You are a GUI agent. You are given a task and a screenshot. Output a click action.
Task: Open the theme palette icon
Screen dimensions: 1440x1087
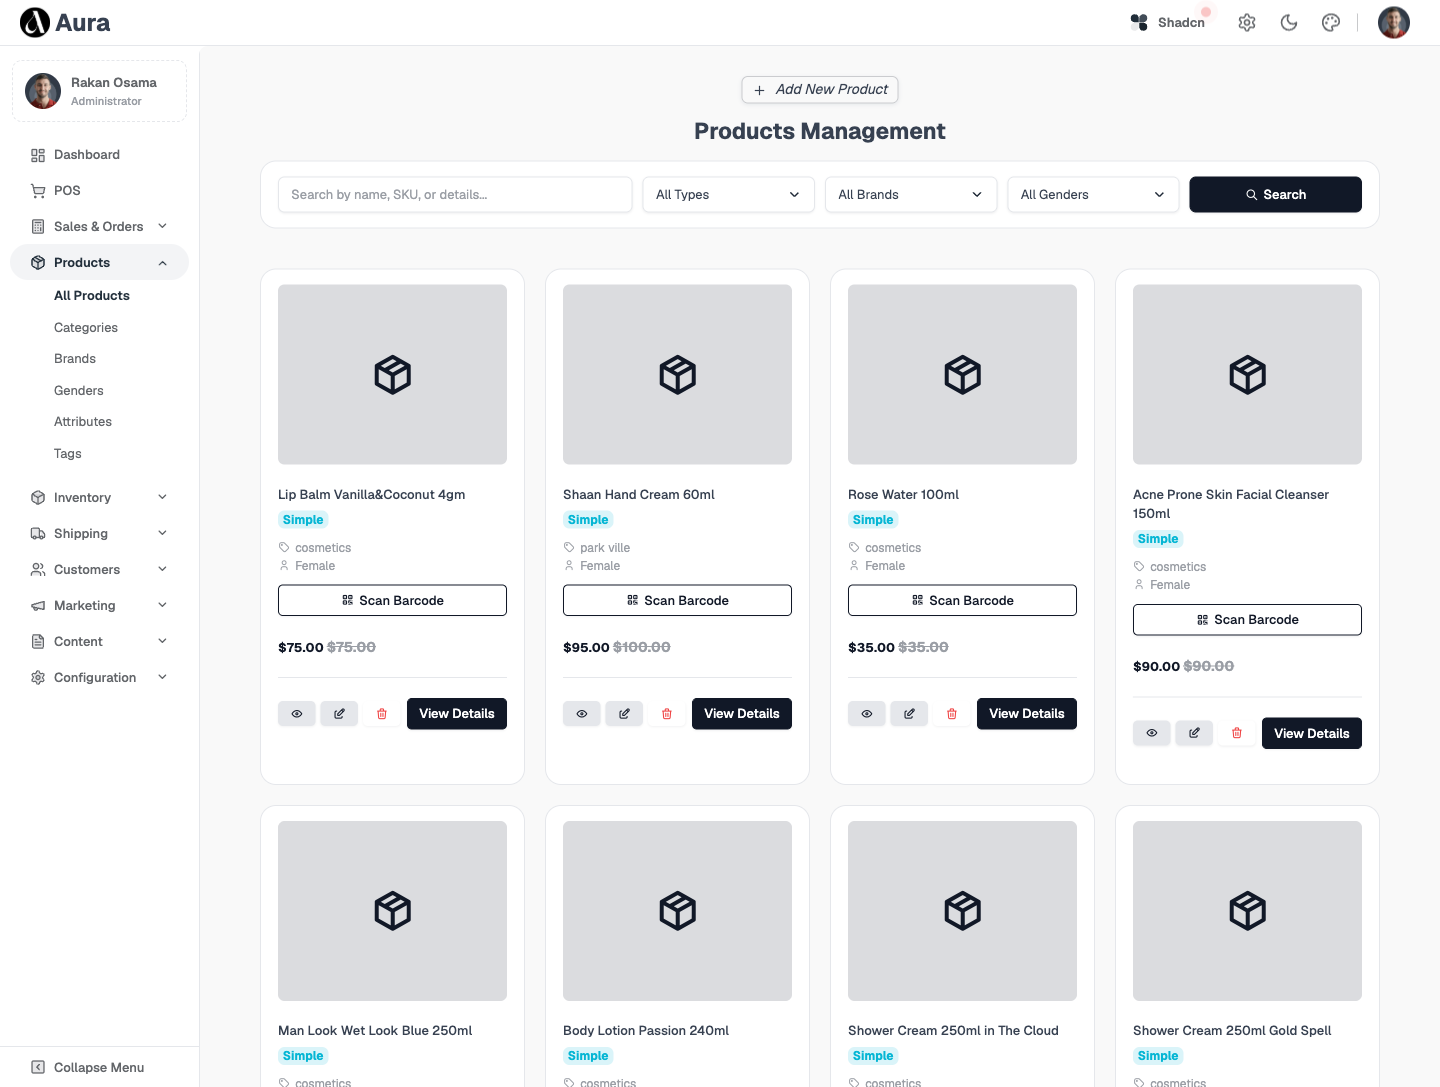1330,22
